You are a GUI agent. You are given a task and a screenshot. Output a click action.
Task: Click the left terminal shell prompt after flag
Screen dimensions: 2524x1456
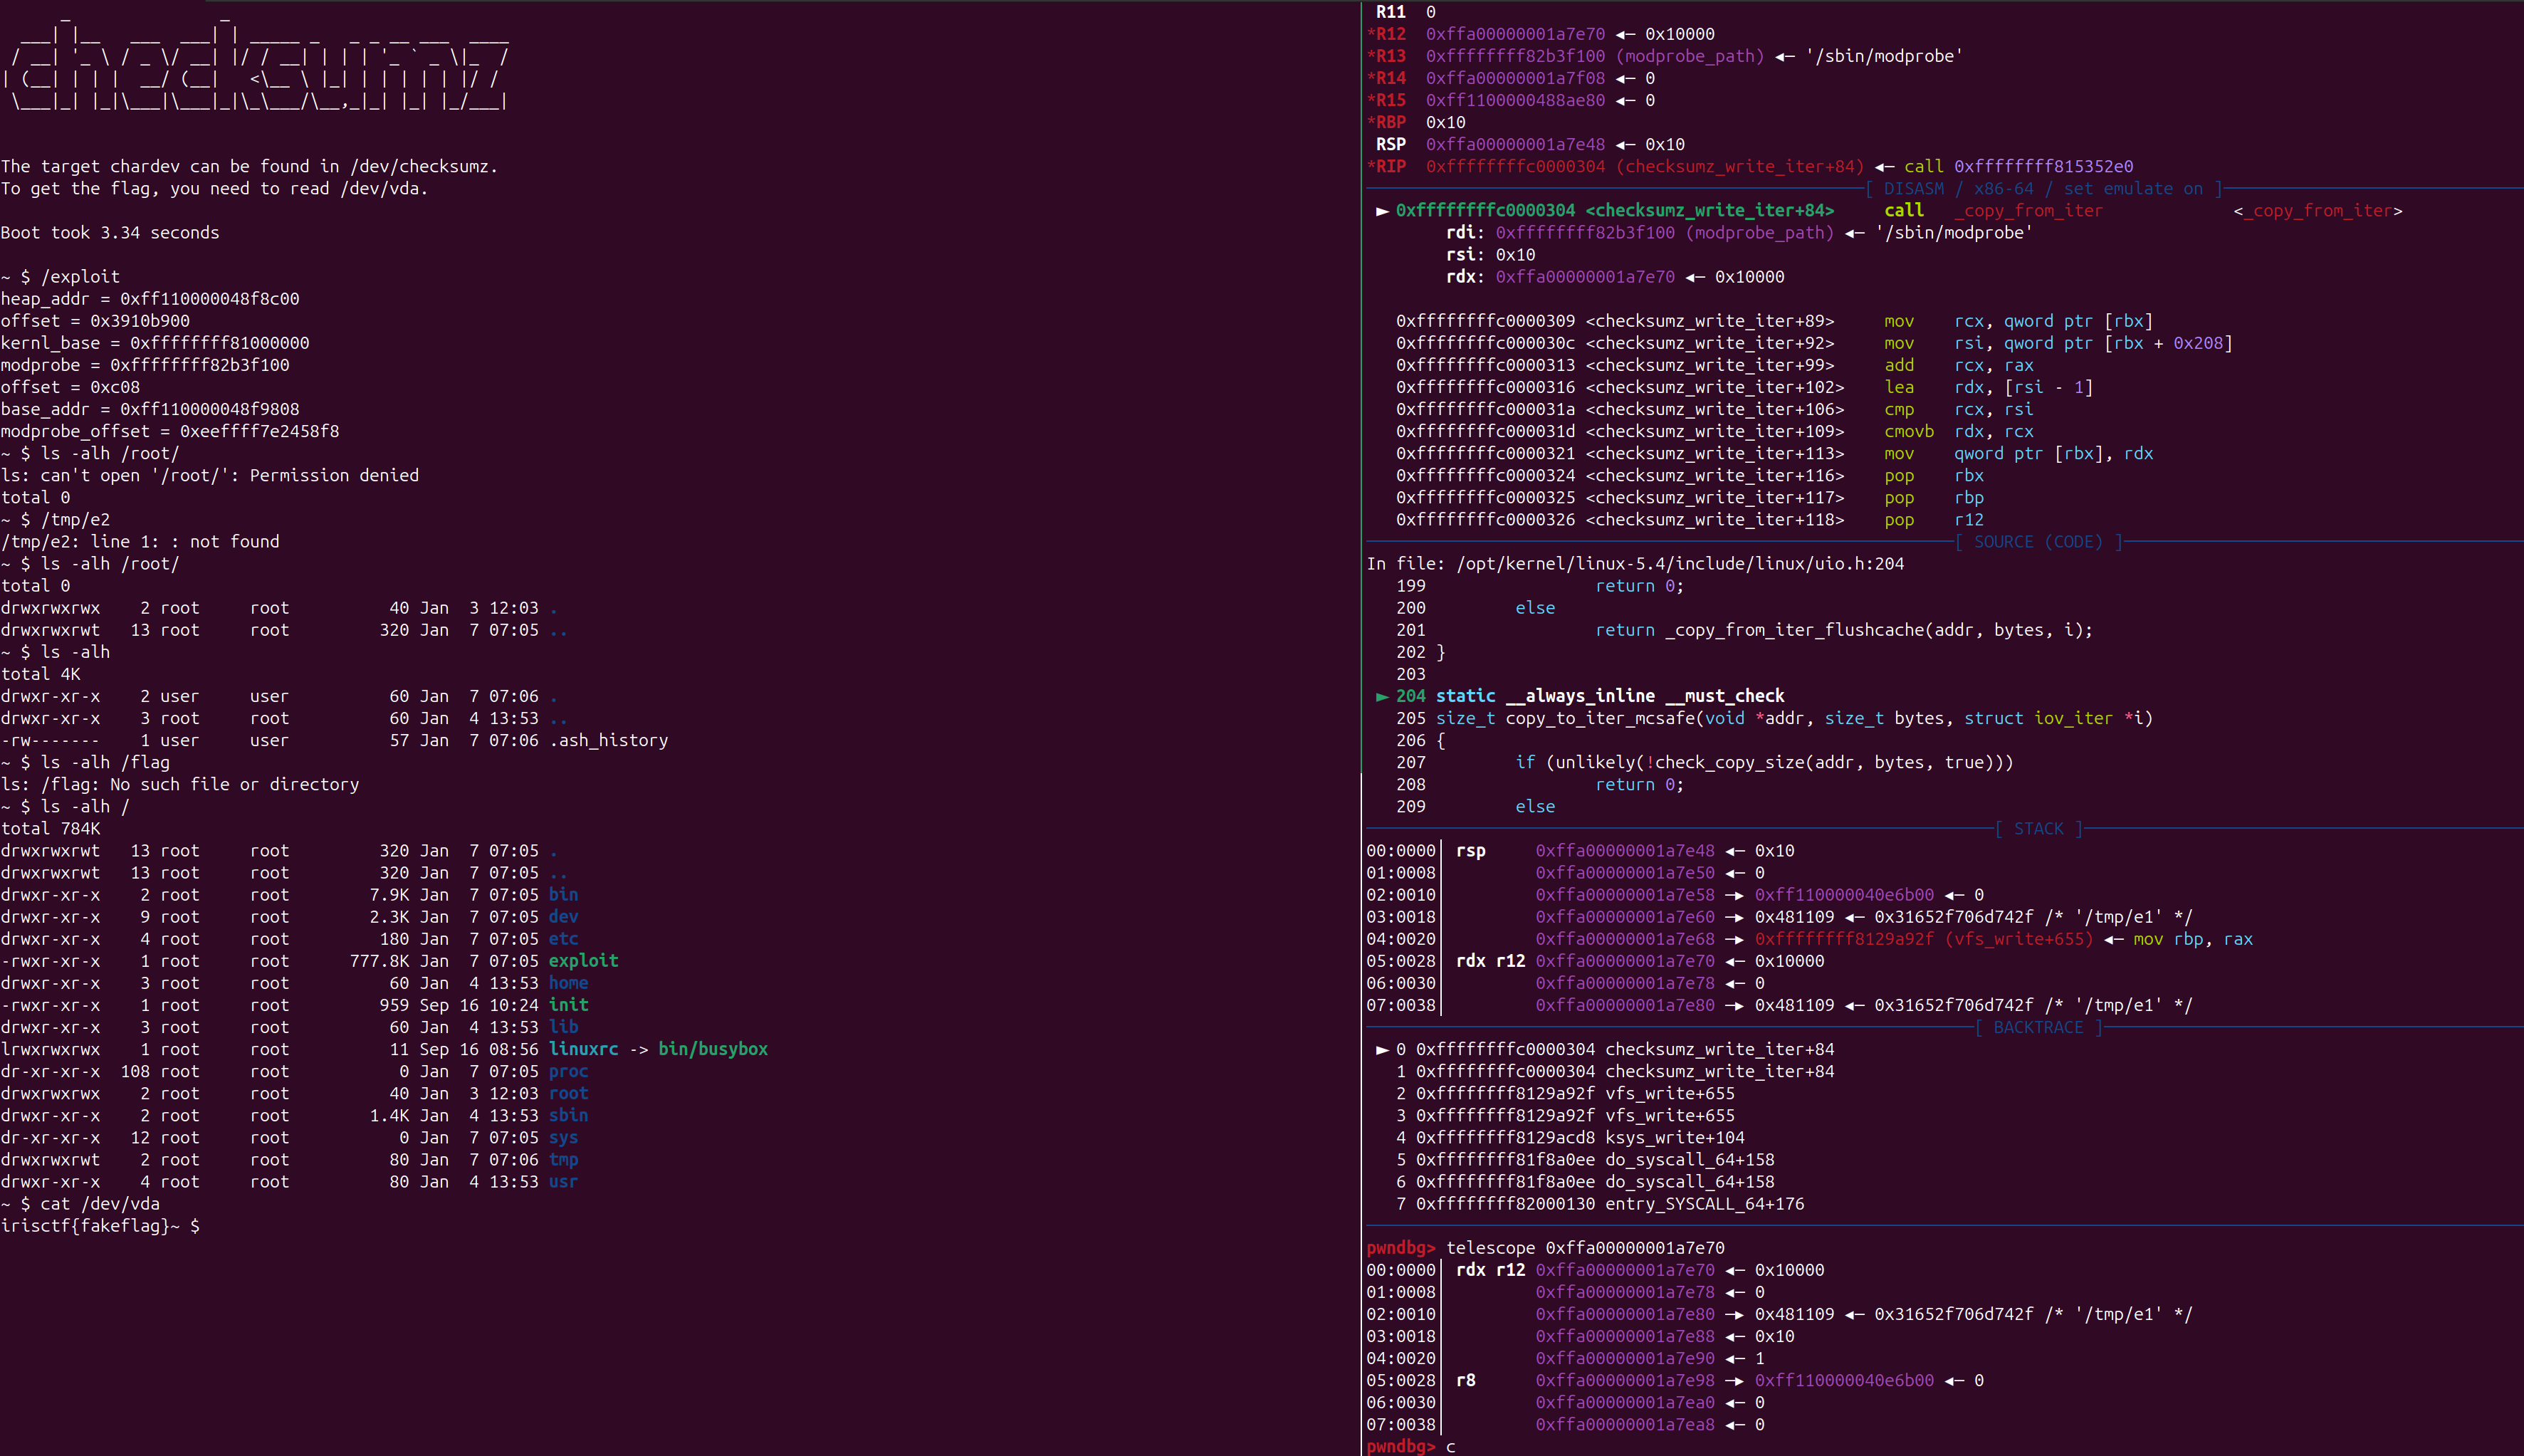point(184,1225)
